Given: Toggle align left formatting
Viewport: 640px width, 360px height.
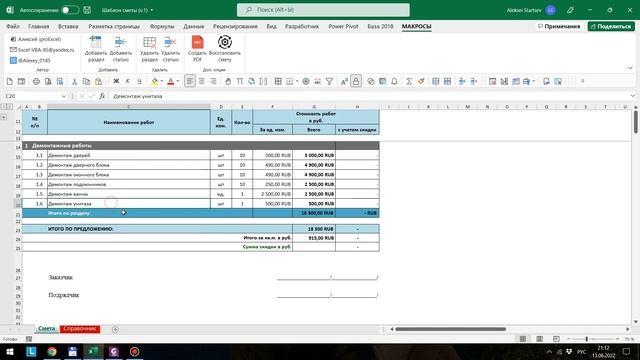Looking at the screenshot, I should 190,82.
